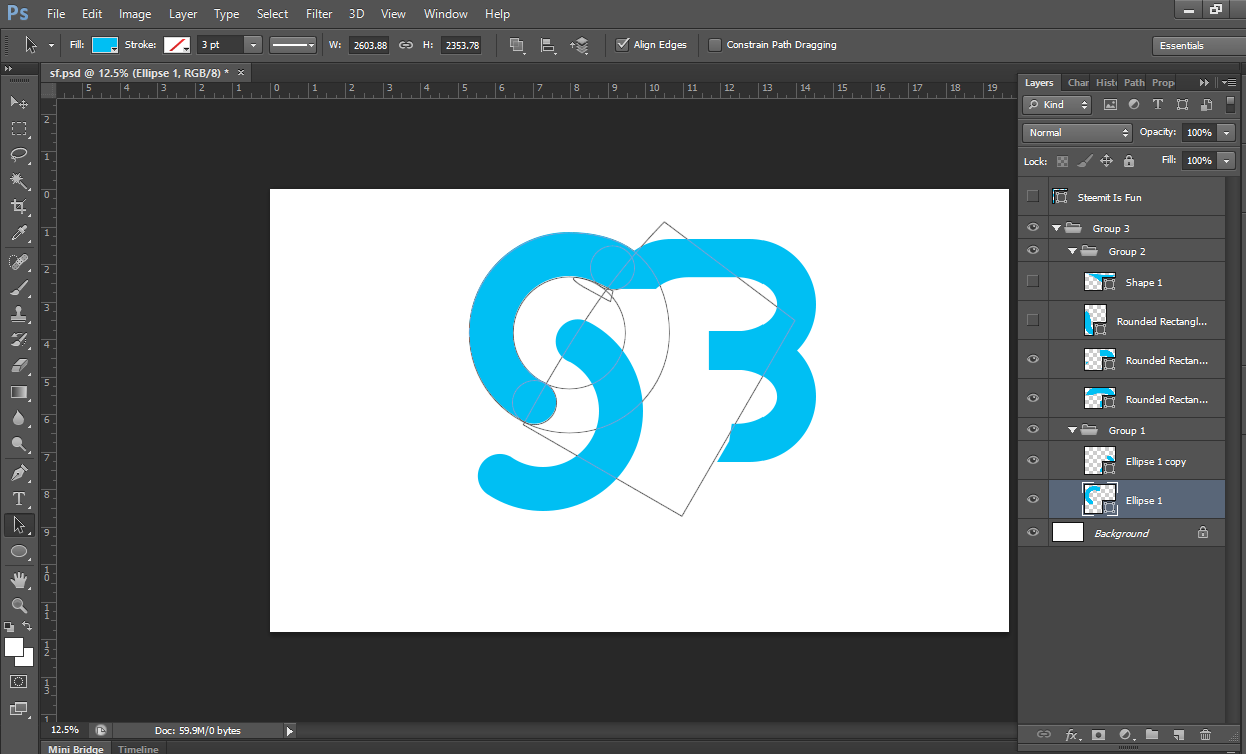Switch to the Timeline tab
This screenshot has width=1246, height=754.
coord(138,749)
